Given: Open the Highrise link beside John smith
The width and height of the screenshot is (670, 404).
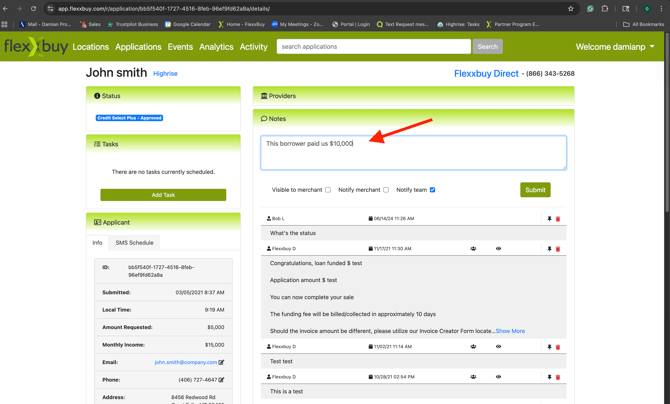Looking at the screenshot, I should tap(165, 73).
